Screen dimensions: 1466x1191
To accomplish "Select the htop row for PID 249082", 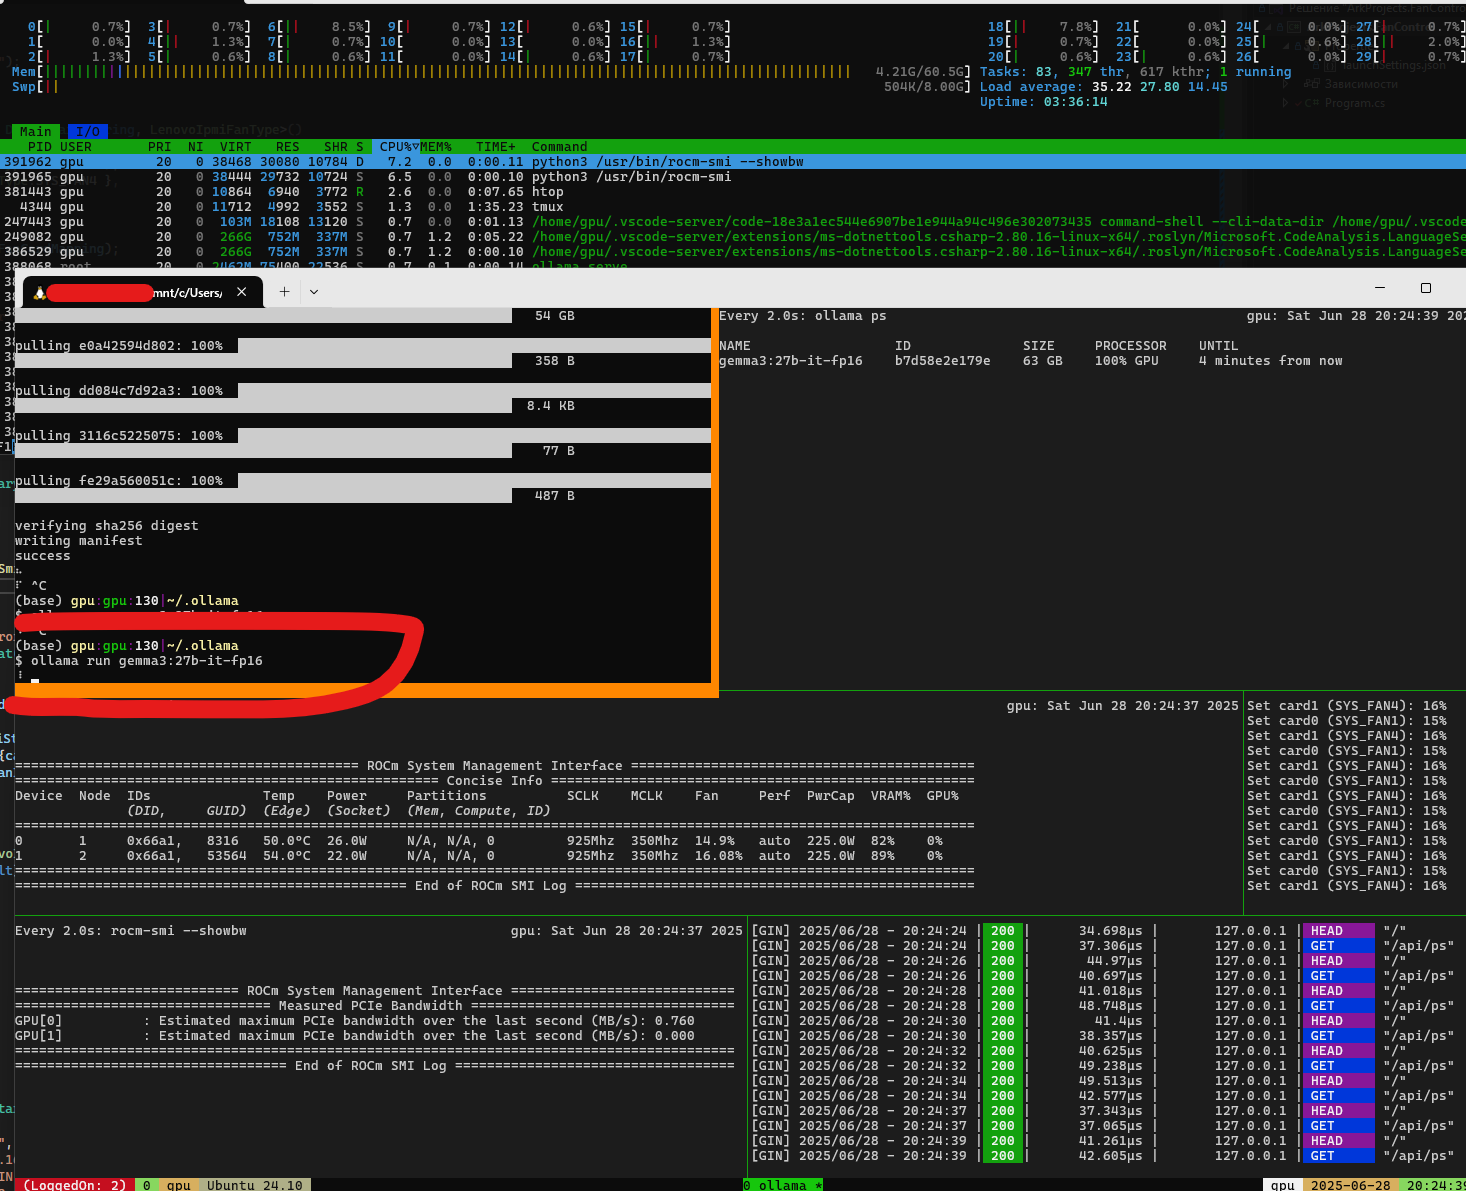I will (x=733, y=237).
